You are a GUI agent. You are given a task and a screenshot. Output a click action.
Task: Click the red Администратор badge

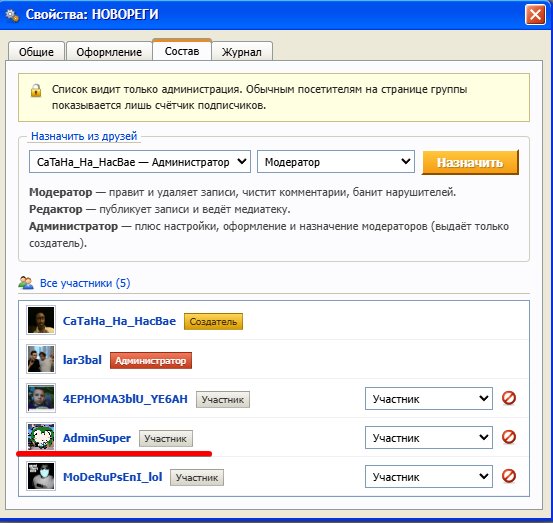151,360
